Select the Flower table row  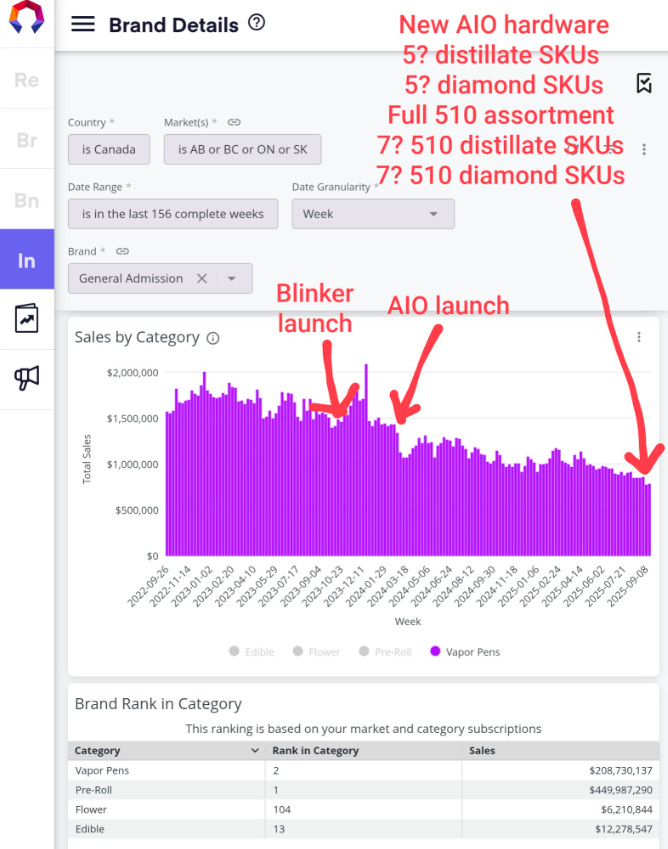point(363,809)
